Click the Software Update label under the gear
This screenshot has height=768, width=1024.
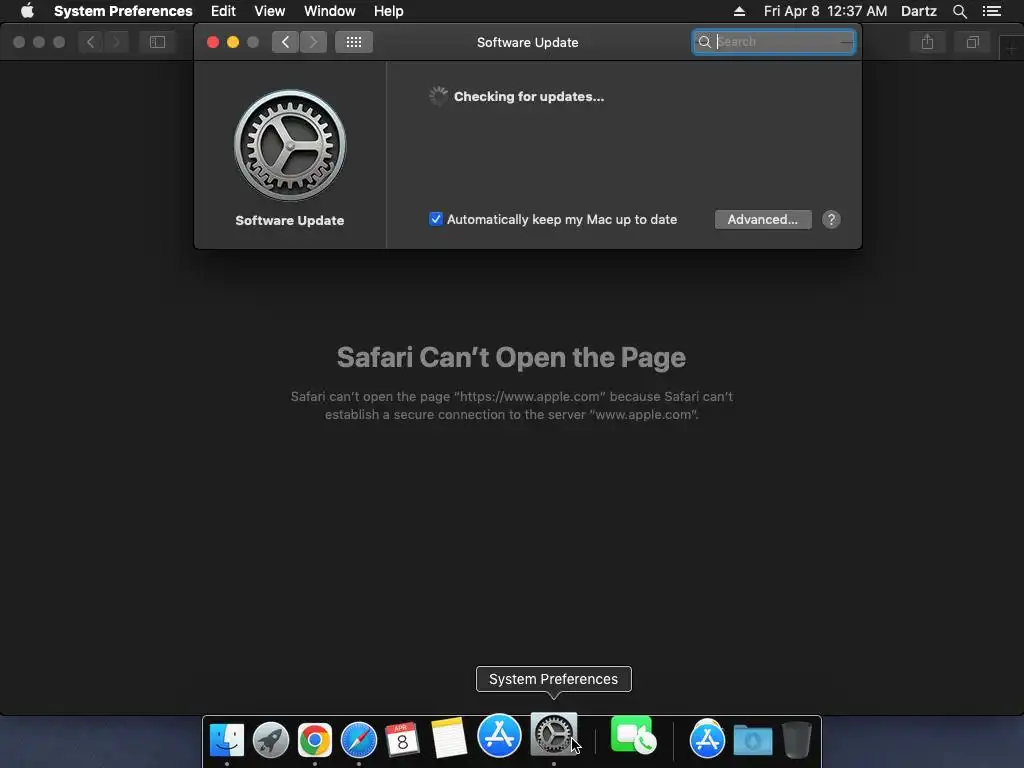click(289, 221)
